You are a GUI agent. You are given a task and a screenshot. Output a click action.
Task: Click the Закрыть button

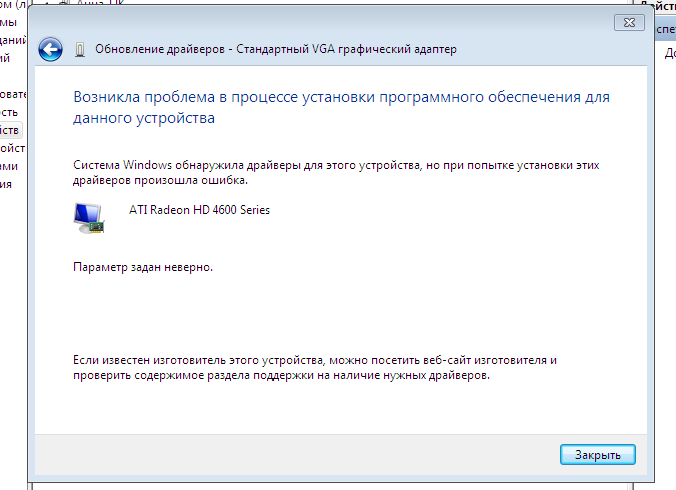click(598, 455)
